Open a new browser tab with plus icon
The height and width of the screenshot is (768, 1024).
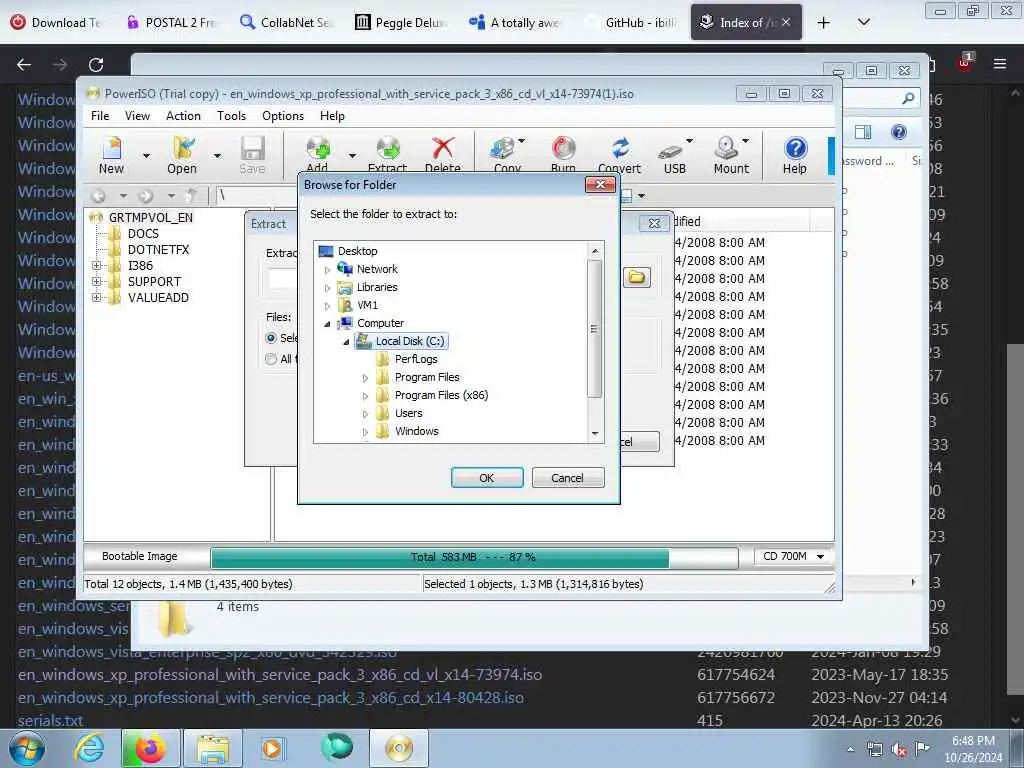pyautogui.click(x=824, y=23)
